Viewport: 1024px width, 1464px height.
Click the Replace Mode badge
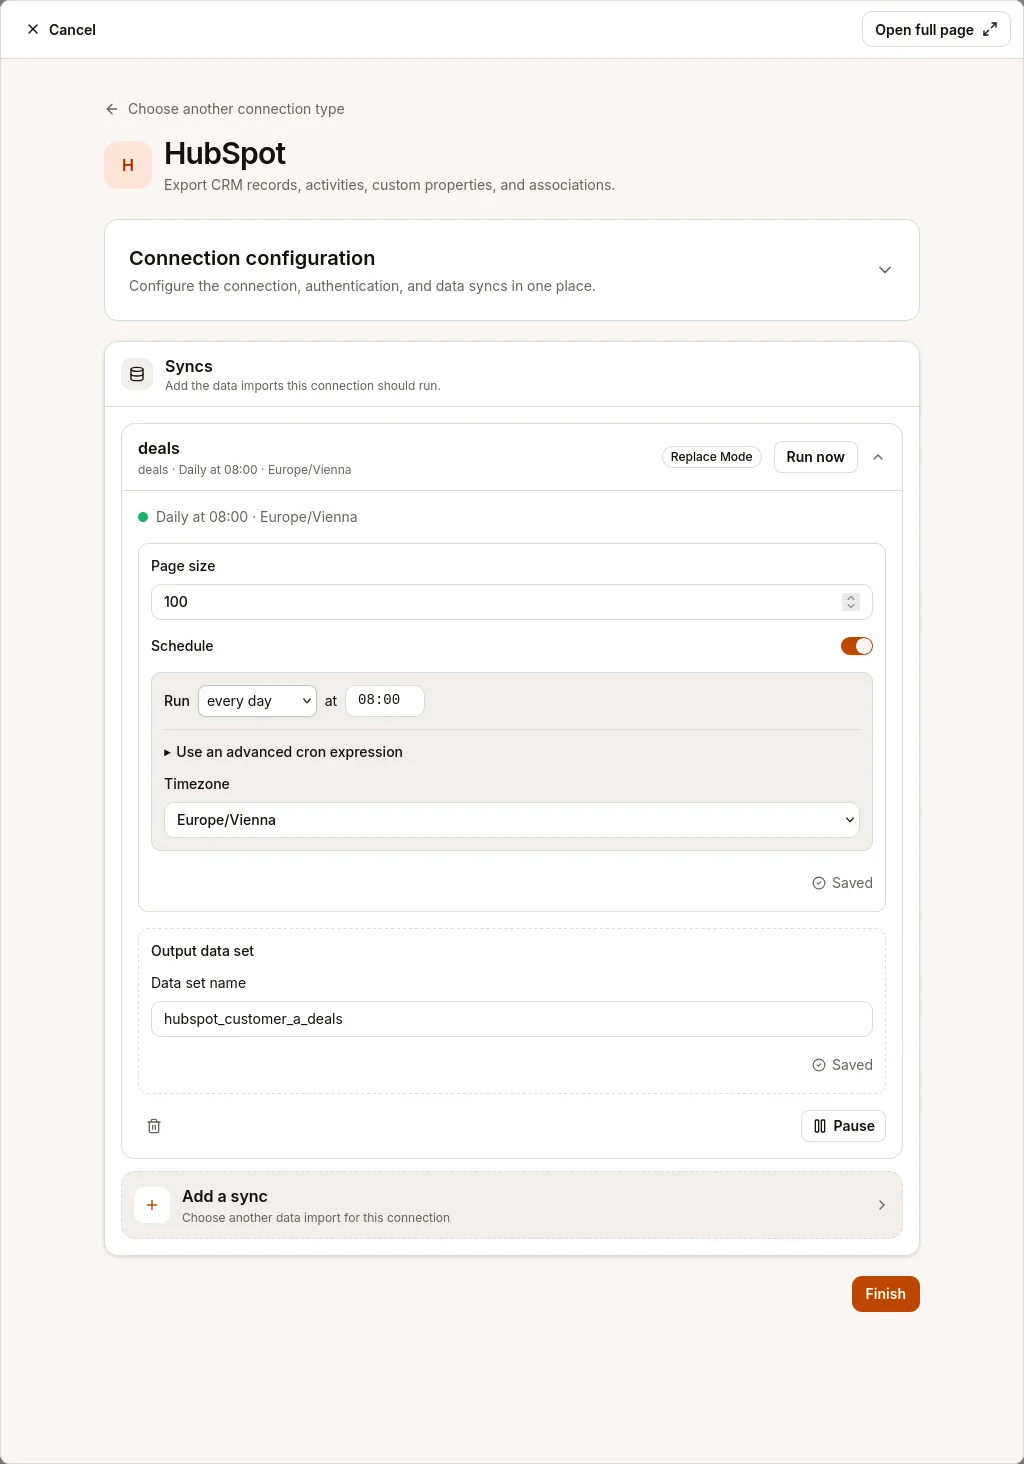[x=712, y=457]
